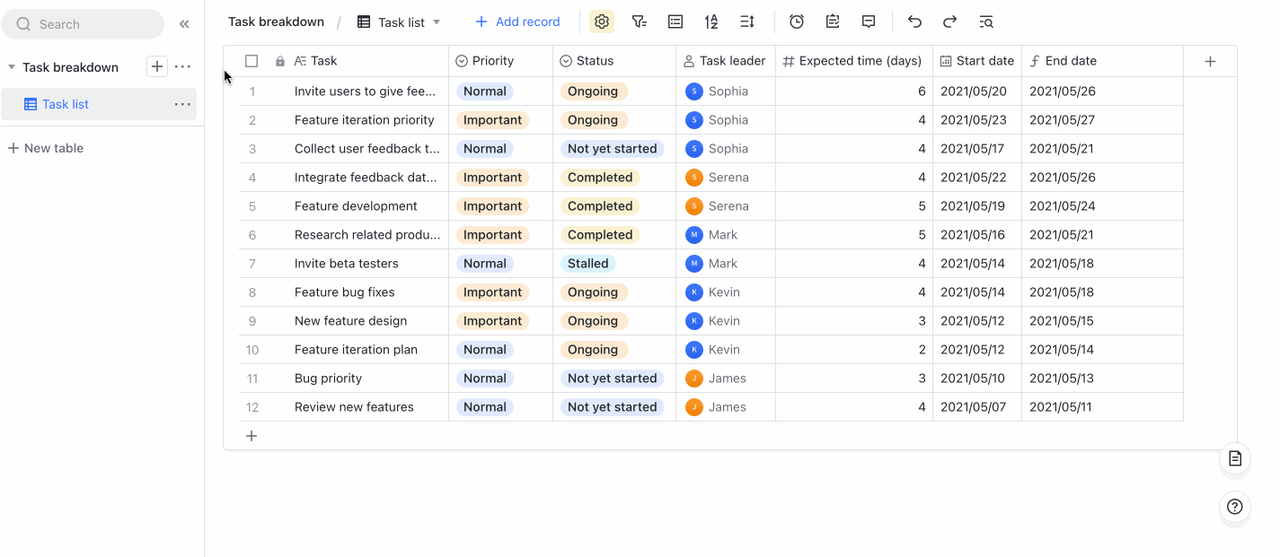Collapse the left sidebar panel

[184, 24]
